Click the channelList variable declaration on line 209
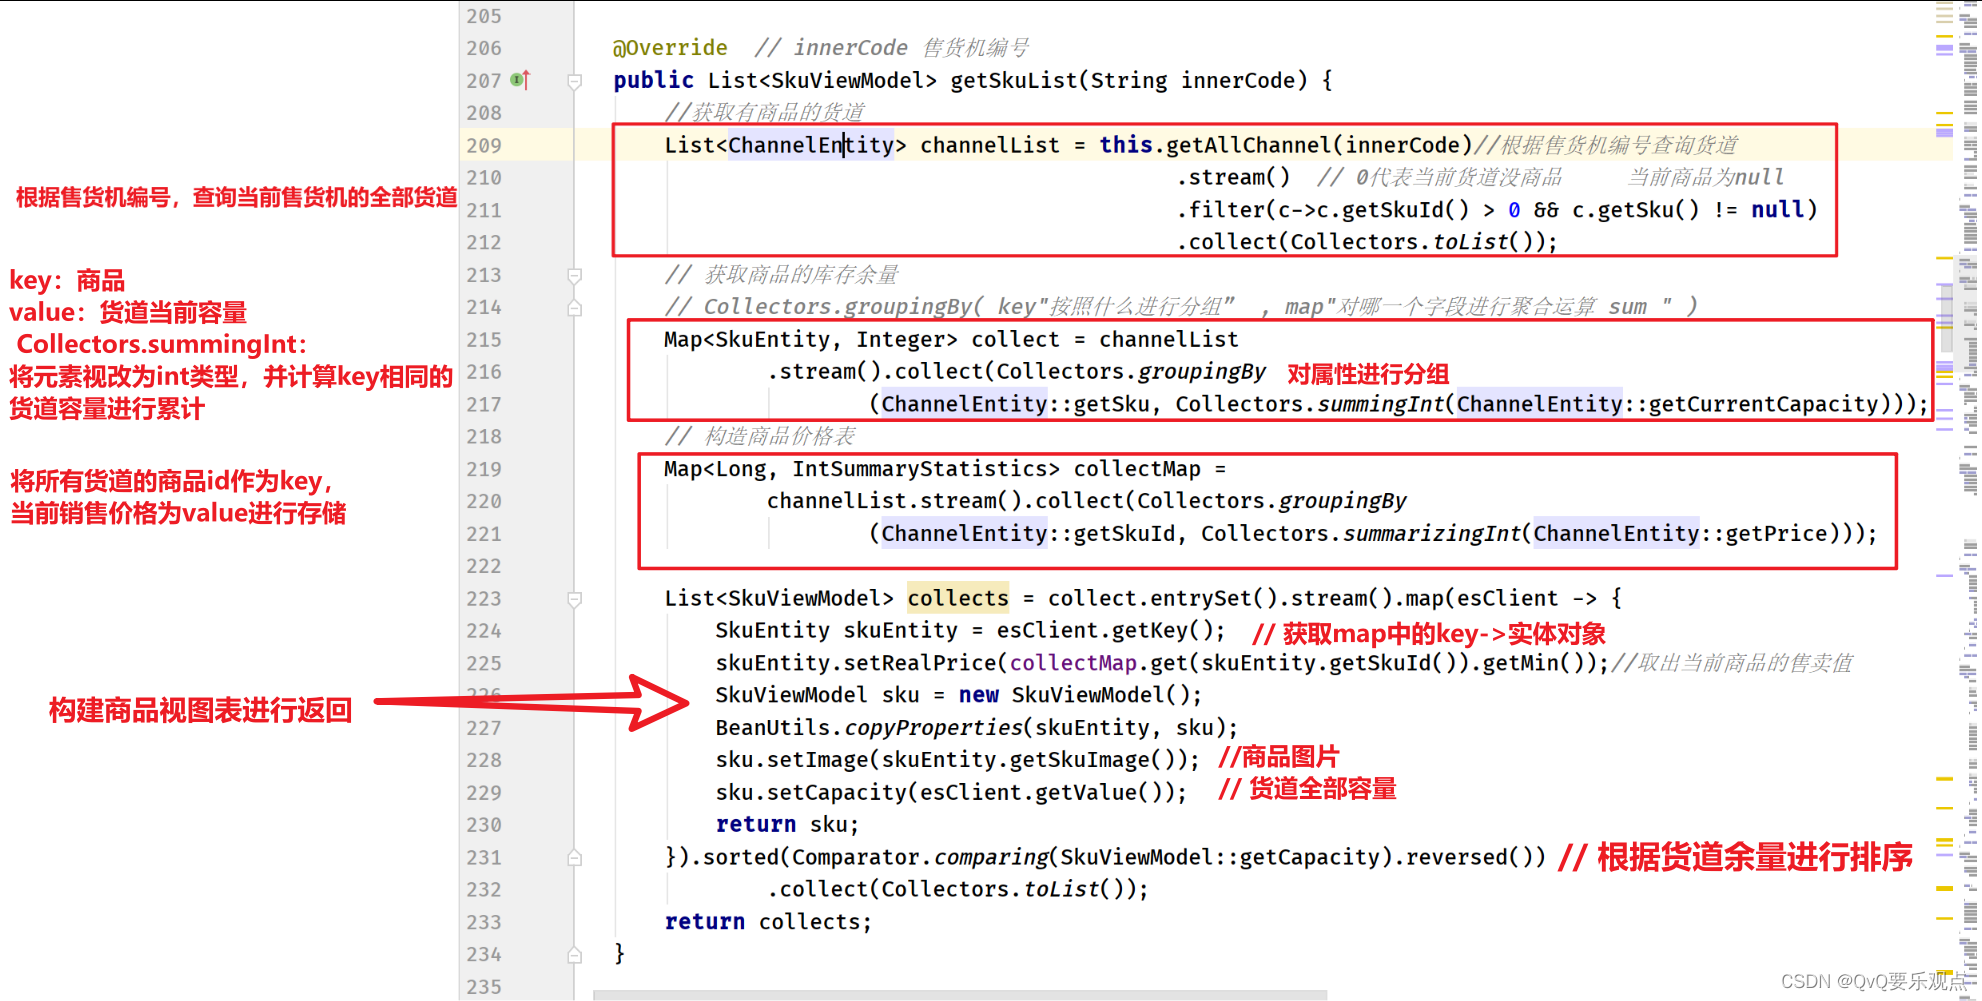1982x1001 pixels. [x=989, y=145]
